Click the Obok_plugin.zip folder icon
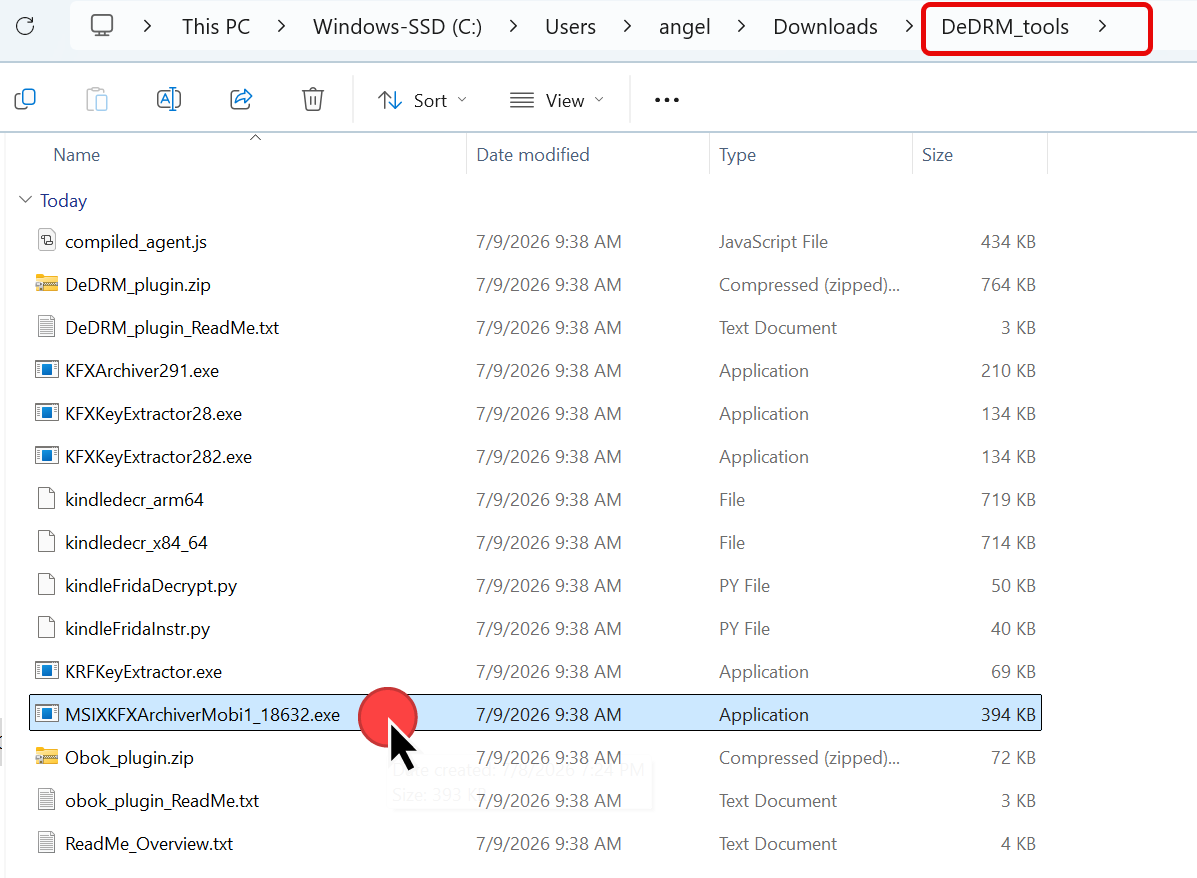1197x878 pixels. pyautogui.click(x=47, y=757)
